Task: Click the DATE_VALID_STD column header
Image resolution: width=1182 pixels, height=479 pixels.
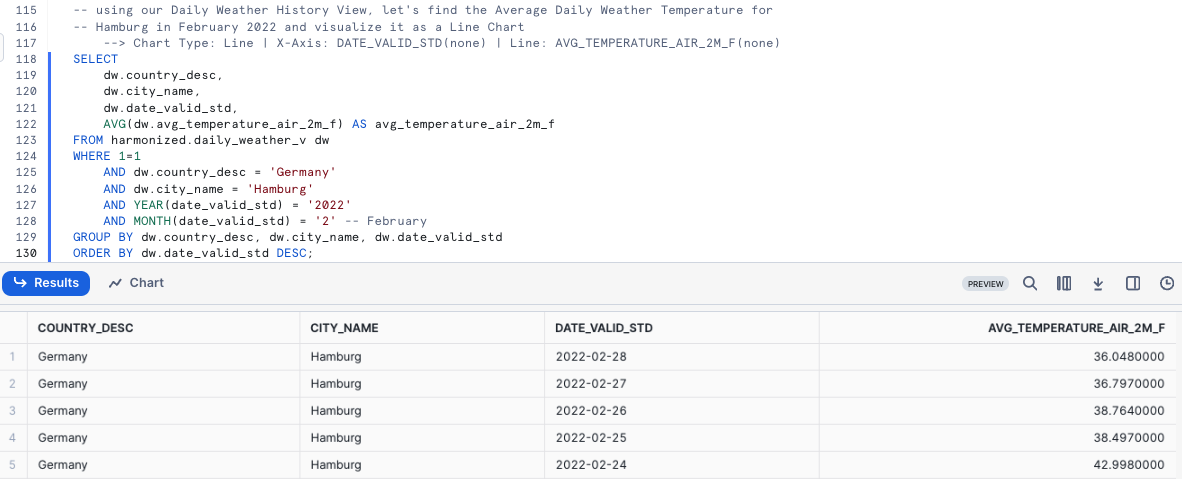Action: click(604, 328)
